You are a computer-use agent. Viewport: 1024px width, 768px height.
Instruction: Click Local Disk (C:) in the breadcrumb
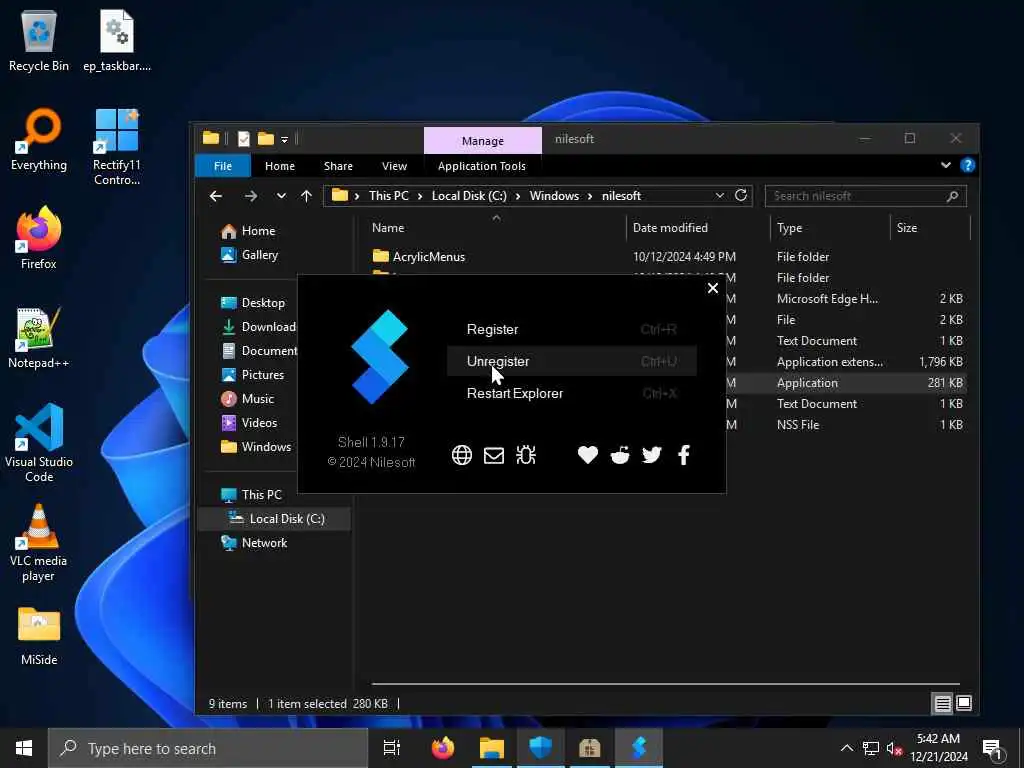469,196
